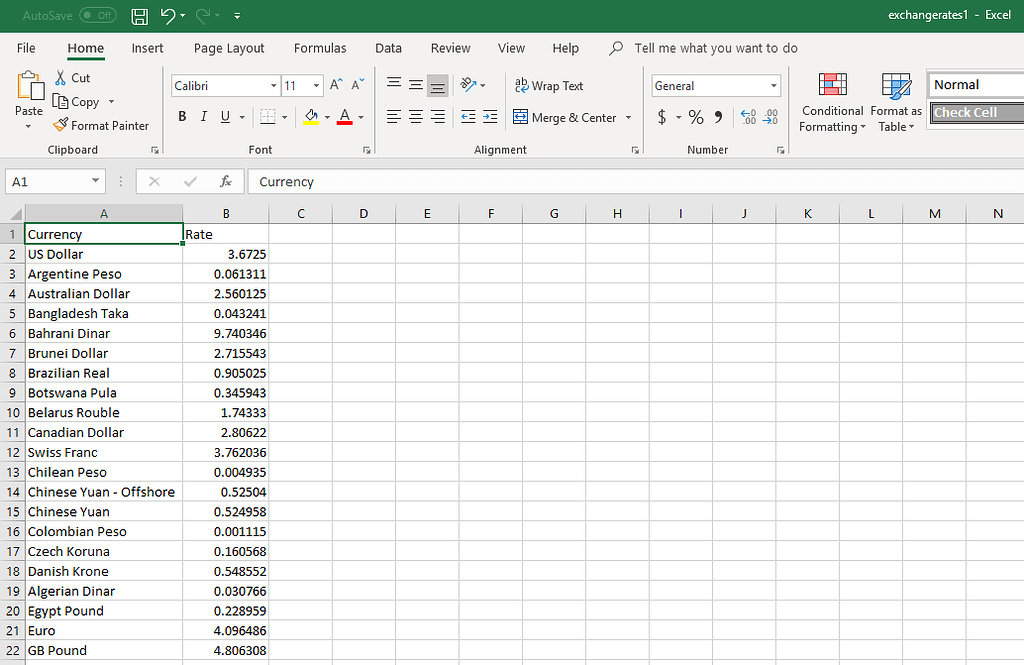Apply the Percent Style format
The image size is (1024, 665).
pyautogui.click(x=696, y=117)
